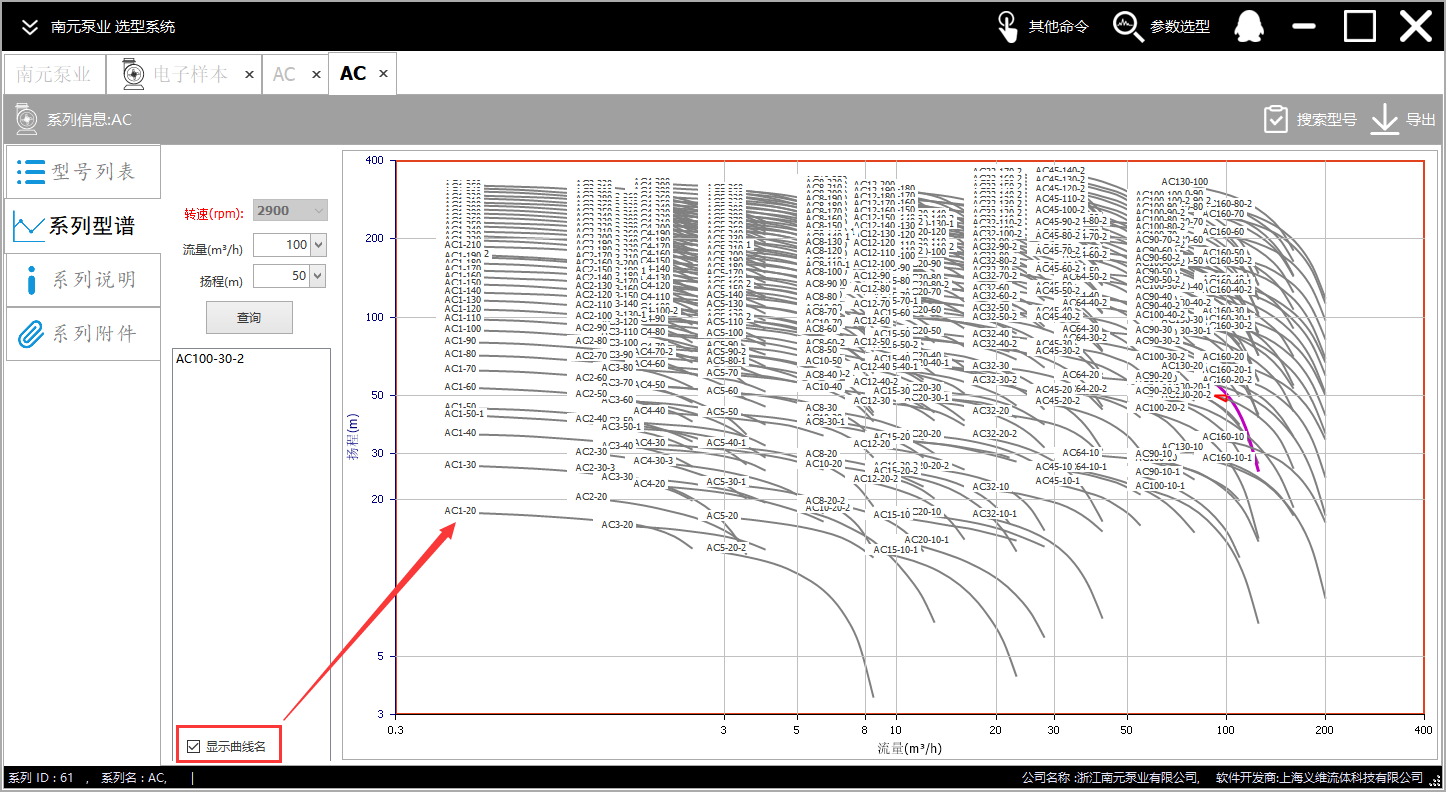
Task: Open 参数选型 magnifier icon
Action: click(x=1128, y=26)
